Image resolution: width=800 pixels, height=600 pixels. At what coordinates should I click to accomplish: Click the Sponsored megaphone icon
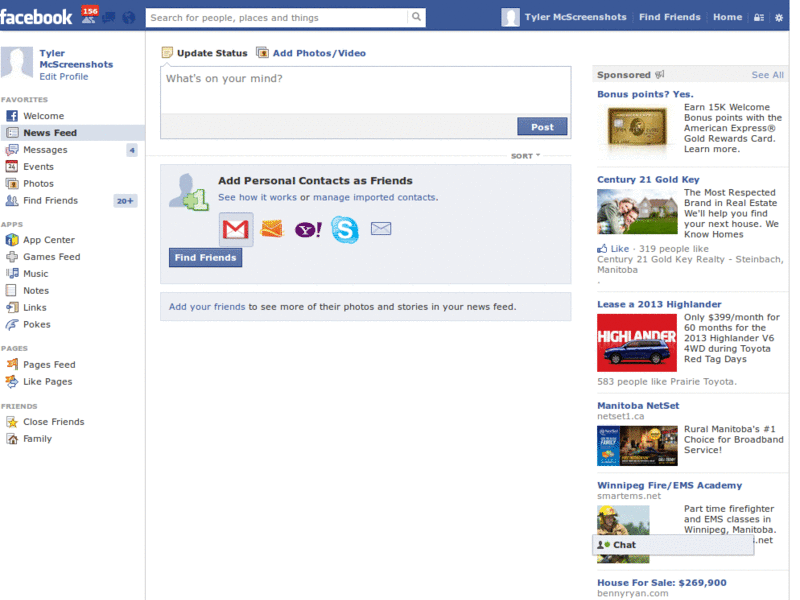(x=660, y=74)
